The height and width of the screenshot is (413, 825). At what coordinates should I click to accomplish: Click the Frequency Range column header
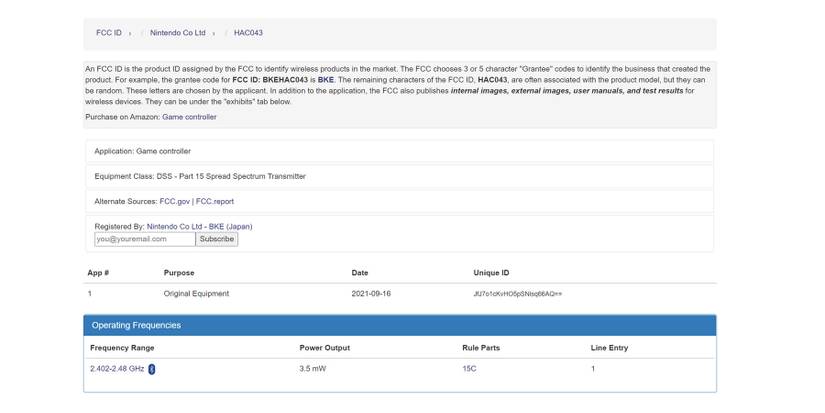[x=122, y=348]
